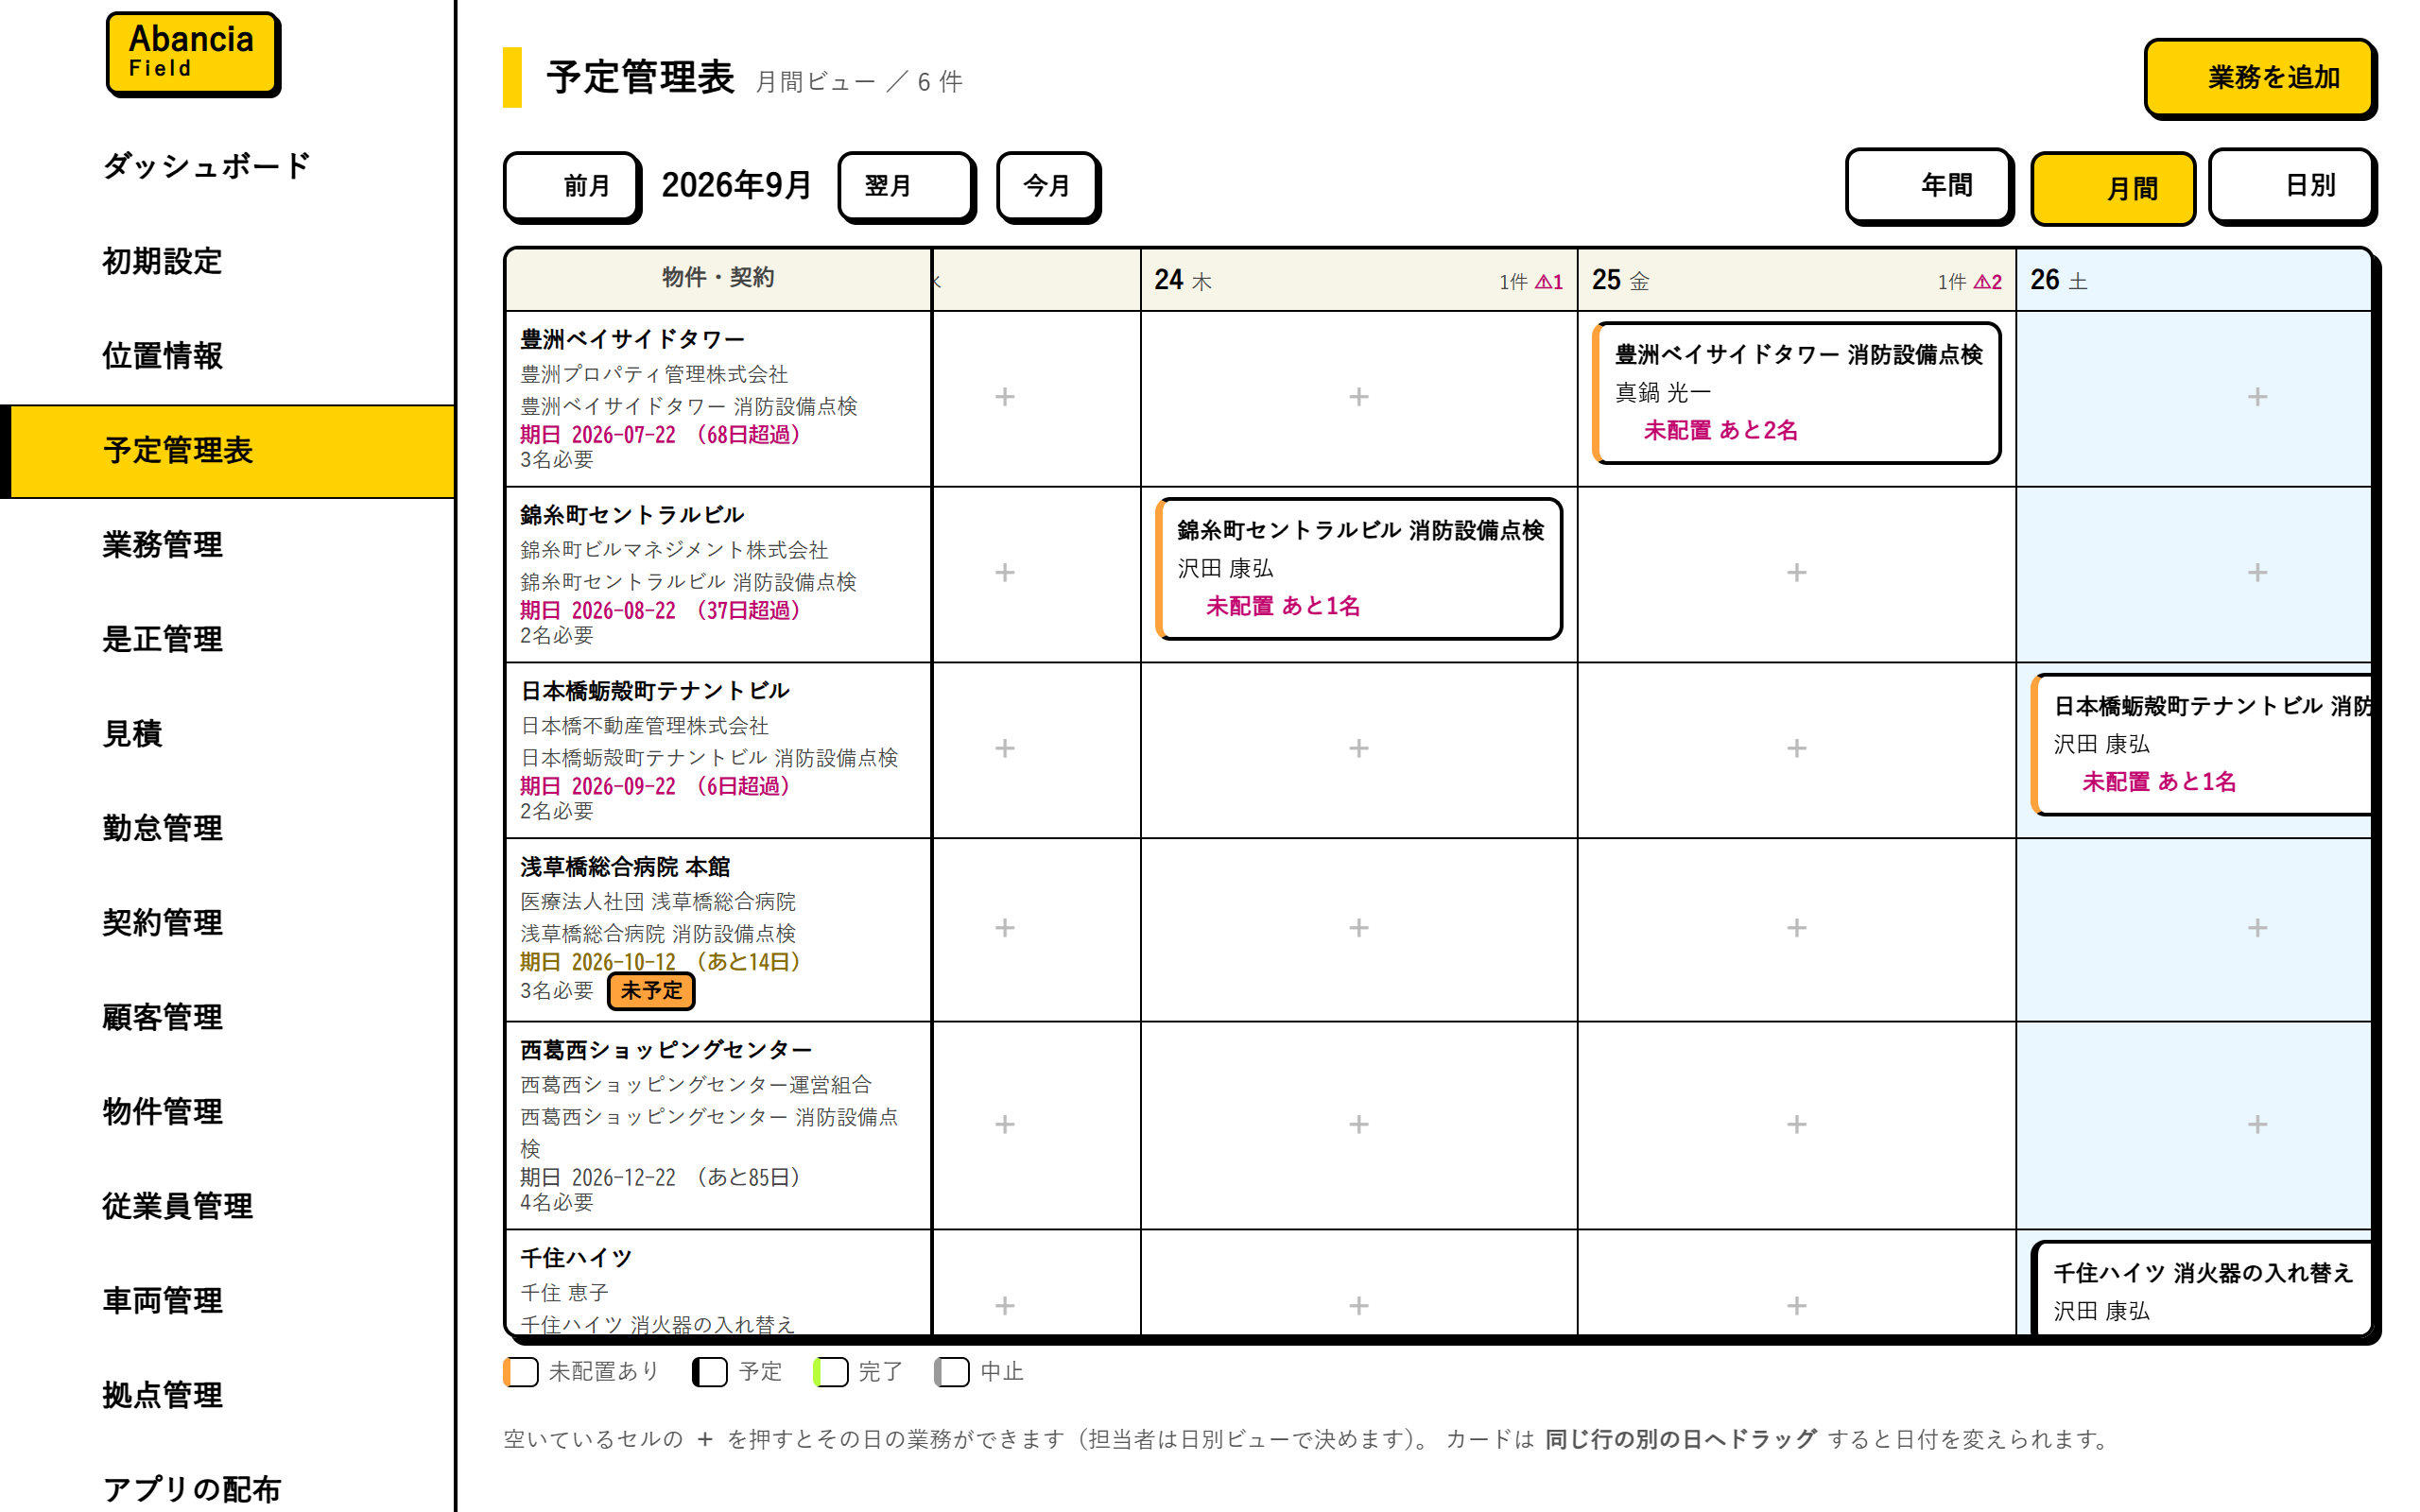The width and height of the screenshot is (2420, 1512).
Task: Select the 西葛西ショッピングセンター property name
Action: point(666,1050)
